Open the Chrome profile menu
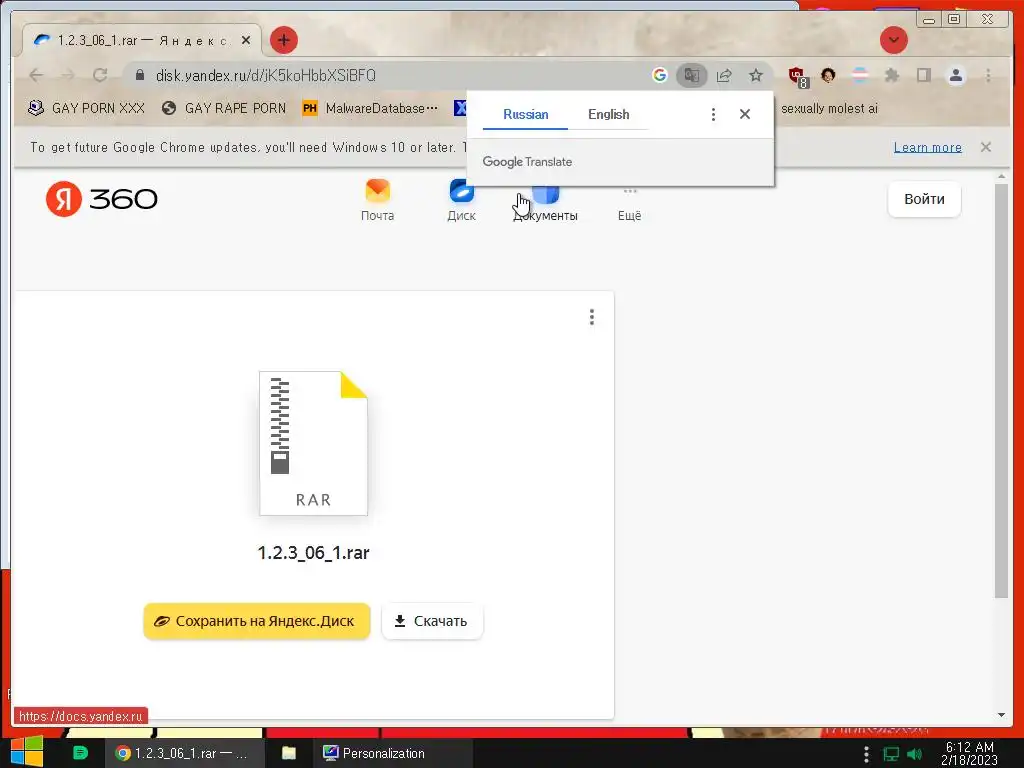Screen dimensions: 1024x768 pyautogui.click(x=955, y=76)
